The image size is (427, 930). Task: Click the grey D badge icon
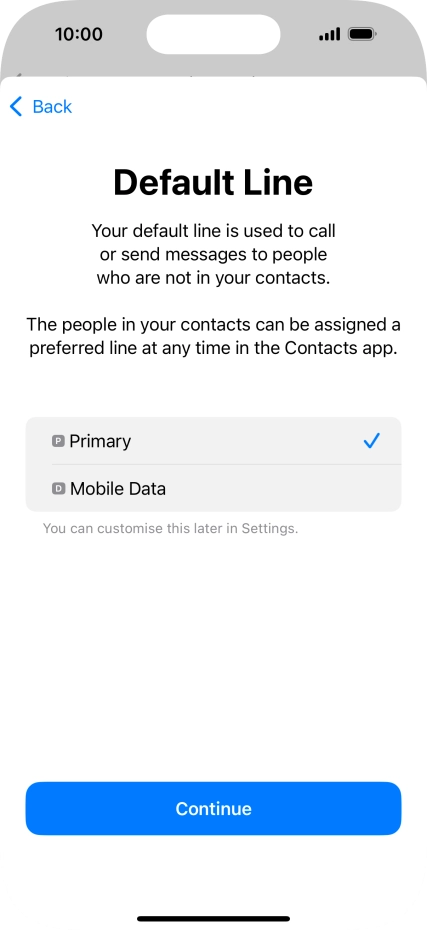(x=58, y=489)
